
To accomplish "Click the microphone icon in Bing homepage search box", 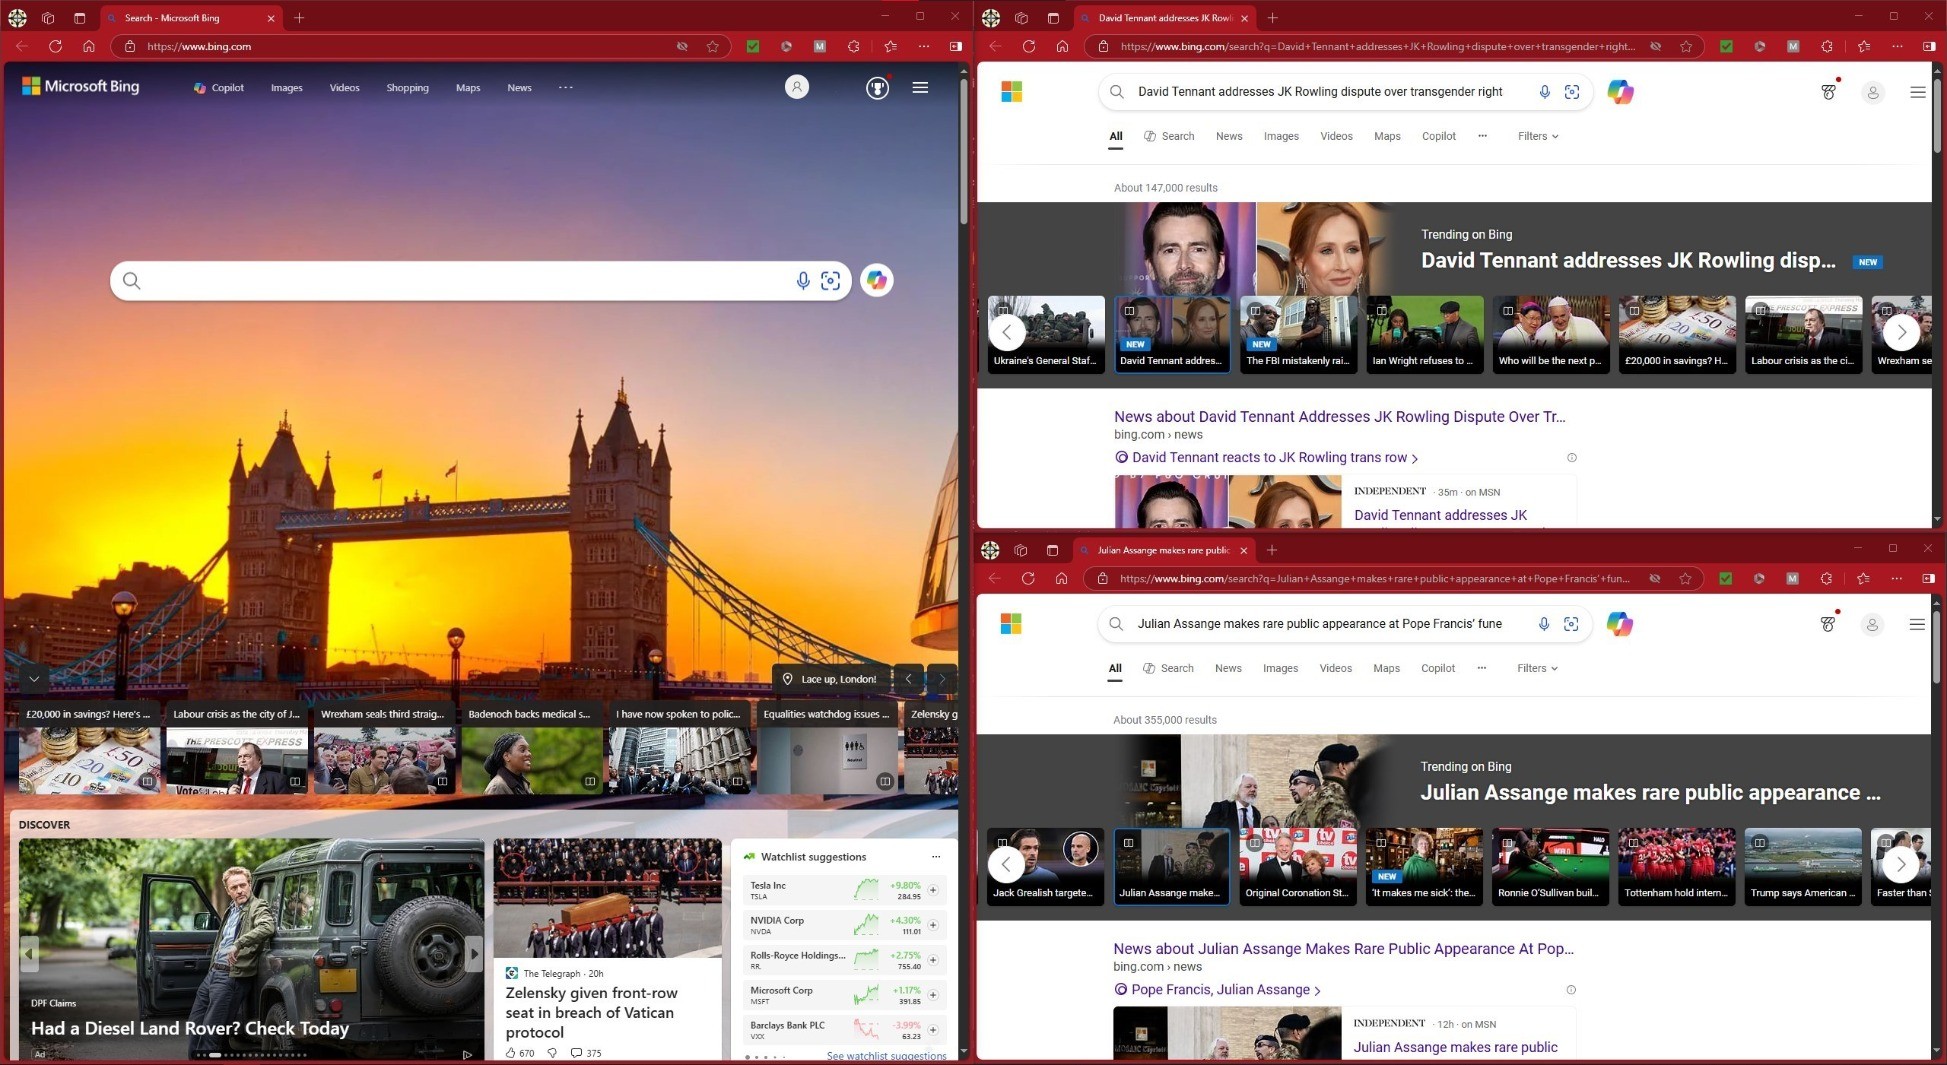I will [802, 281].
